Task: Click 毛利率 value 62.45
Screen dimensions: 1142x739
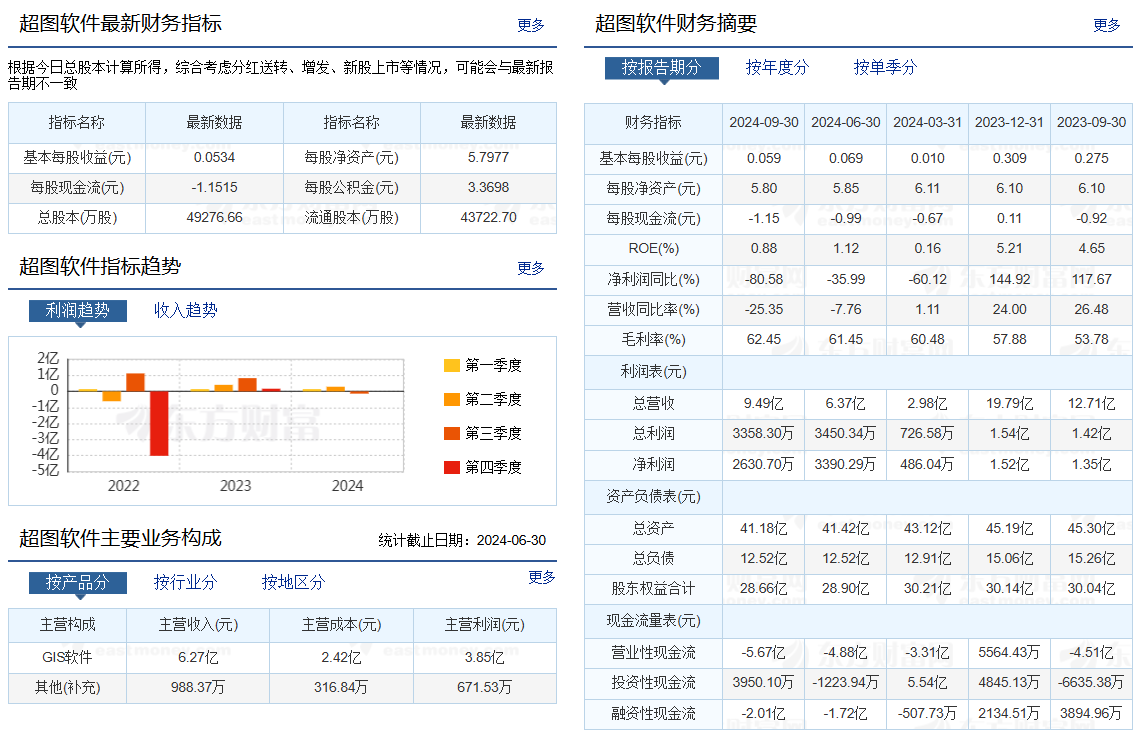Action: point(763,340)
